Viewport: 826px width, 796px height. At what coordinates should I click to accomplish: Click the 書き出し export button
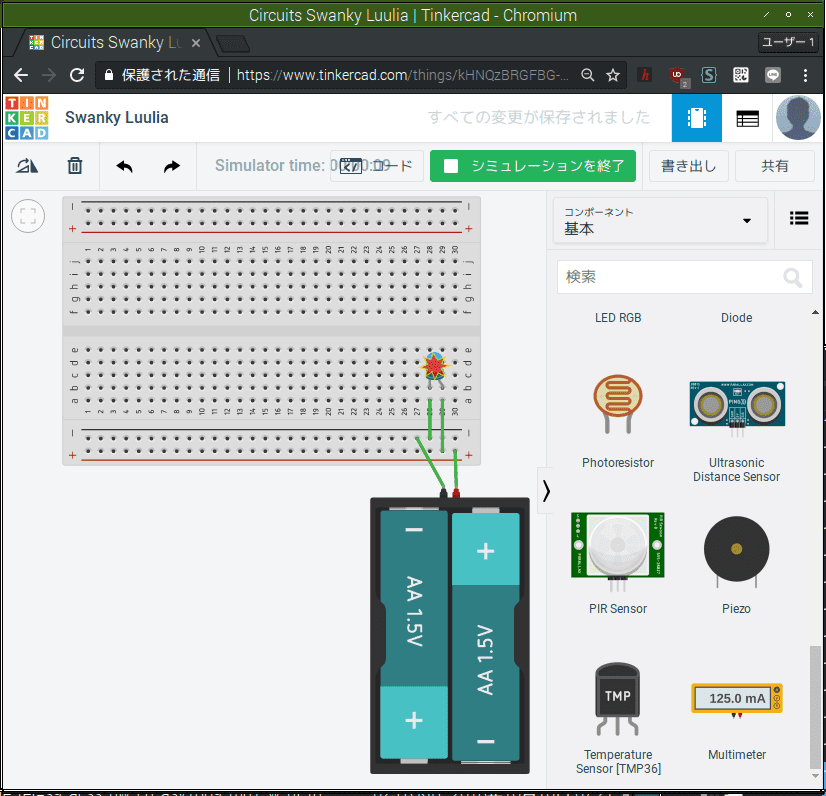(x=689, y=166)
